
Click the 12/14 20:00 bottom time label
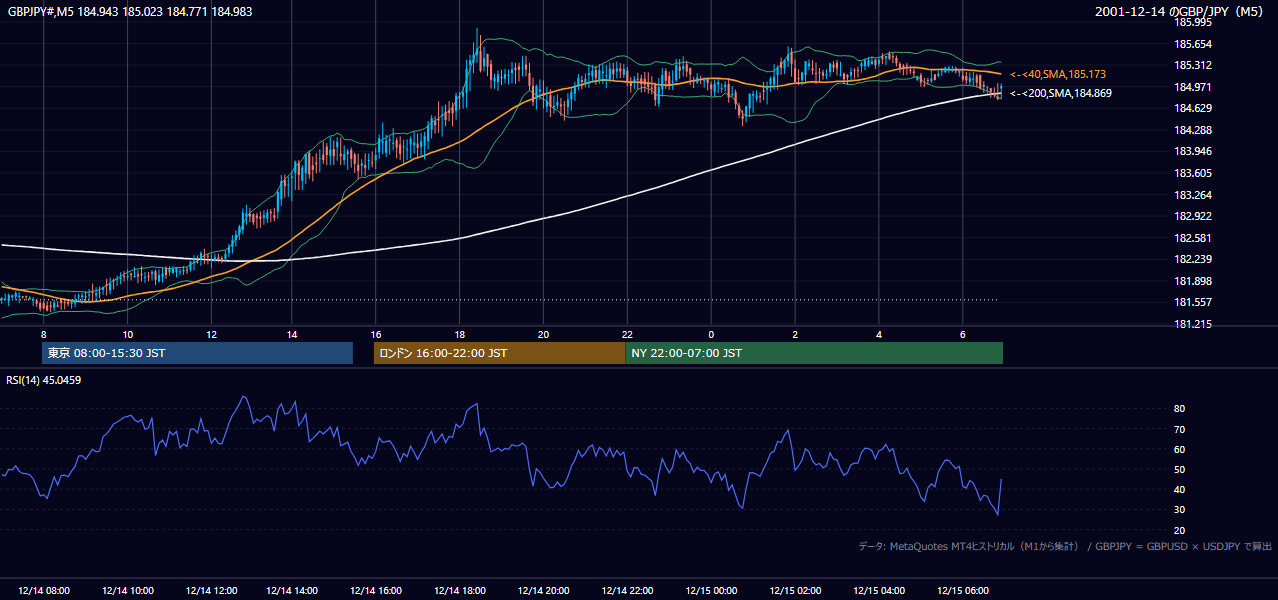pos(543,591)
